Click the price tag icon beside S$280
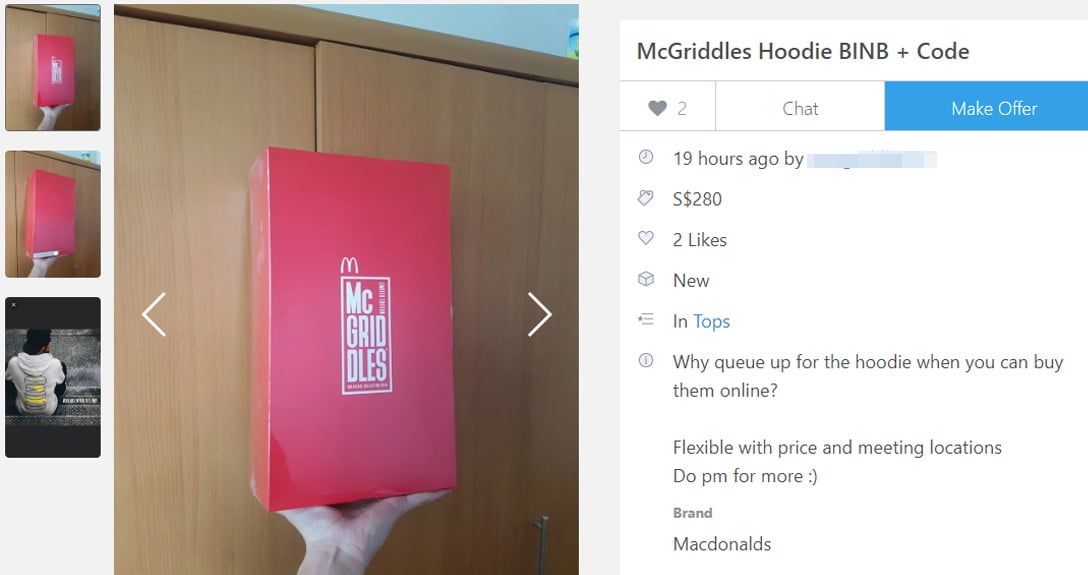This screenshot has width=1088, height=575. click(x=645, y=198)
